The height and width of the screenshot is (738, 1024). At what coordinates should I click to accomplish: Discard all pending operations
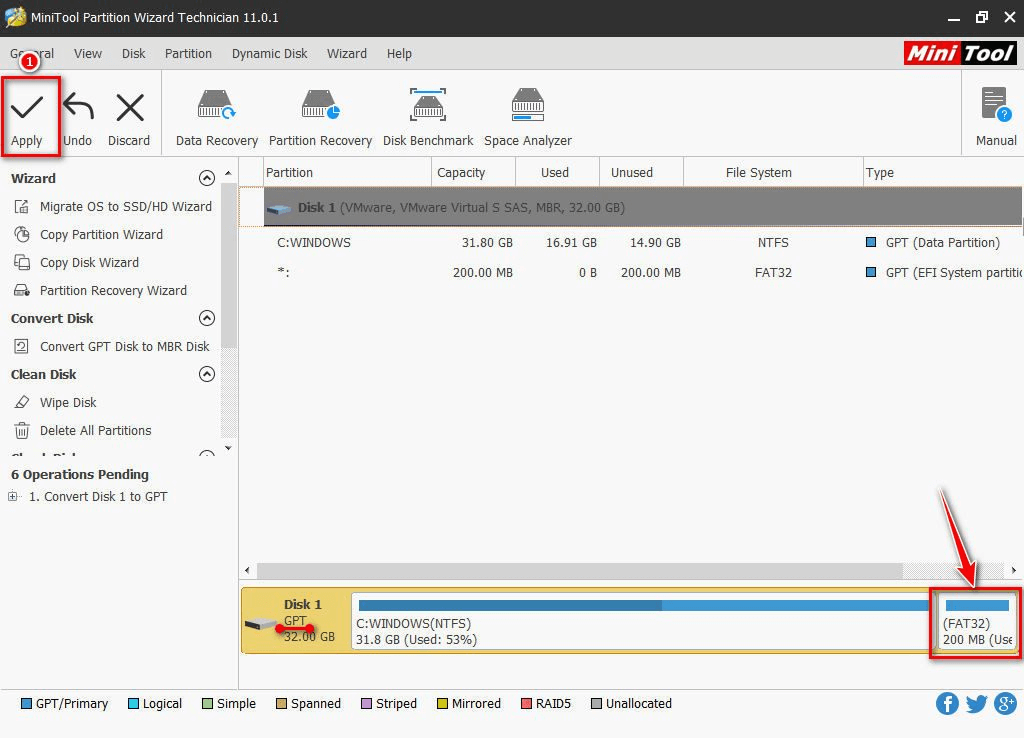pos(129,119)
